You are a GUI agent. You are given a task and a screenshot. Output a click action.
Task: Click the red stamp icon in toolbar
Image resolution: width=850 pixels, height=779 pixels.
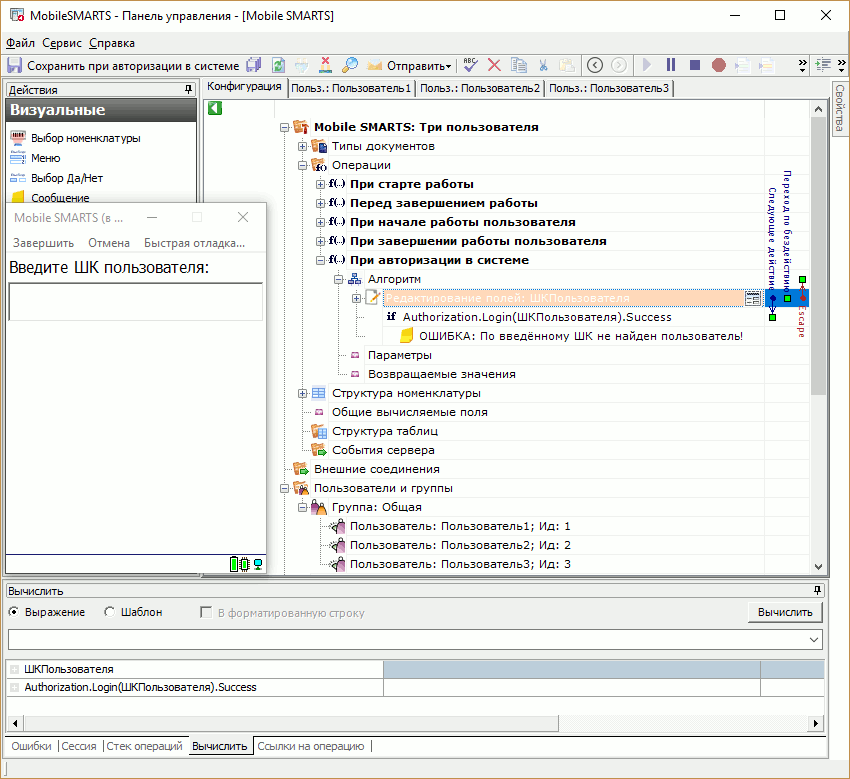(325, 66)
